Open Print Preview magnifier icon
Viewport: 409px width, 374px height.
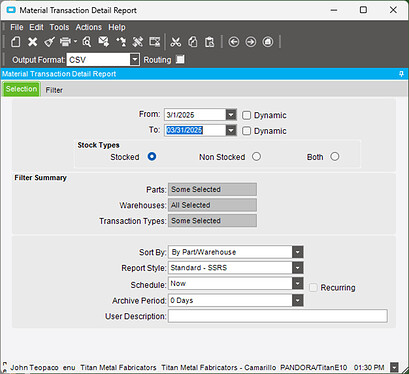87,42
